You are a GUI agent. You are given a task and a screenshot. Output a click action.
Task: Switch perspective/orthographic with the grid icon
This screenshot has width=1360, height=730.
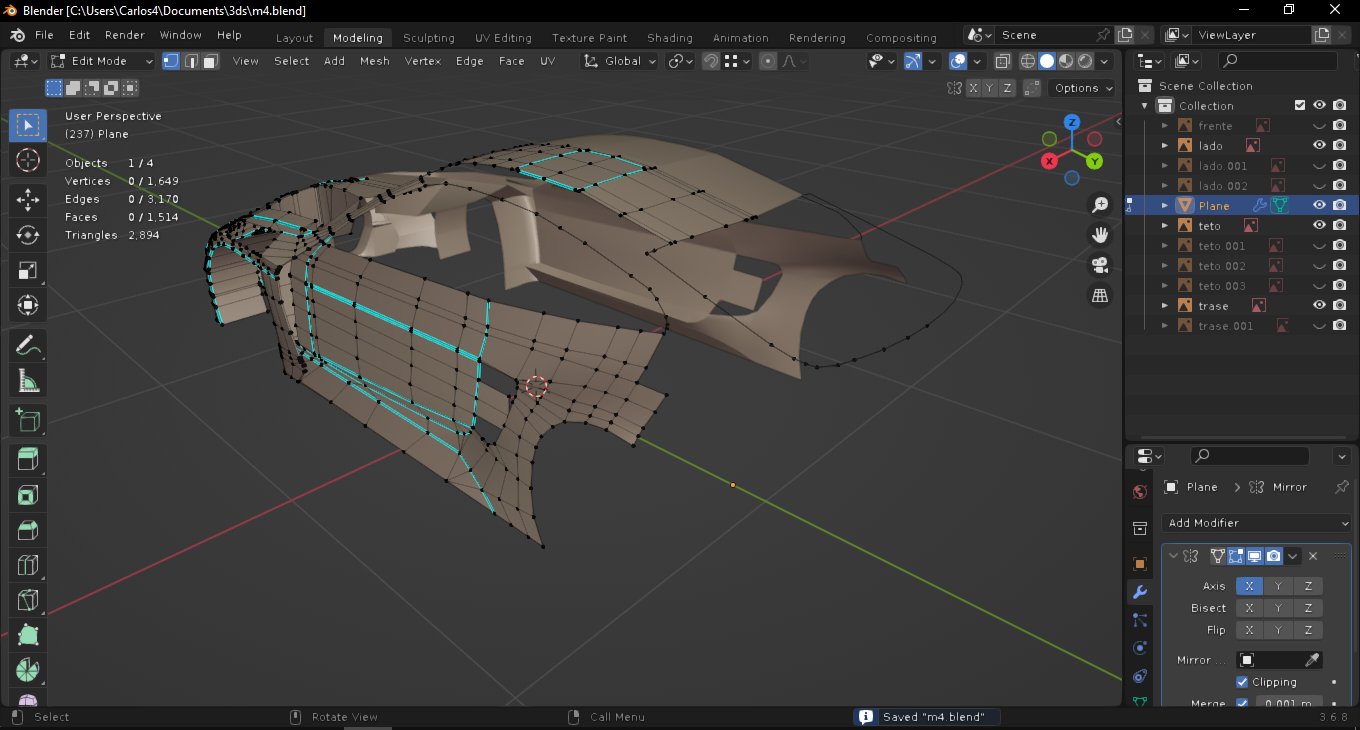click(x=1100, y=295)
